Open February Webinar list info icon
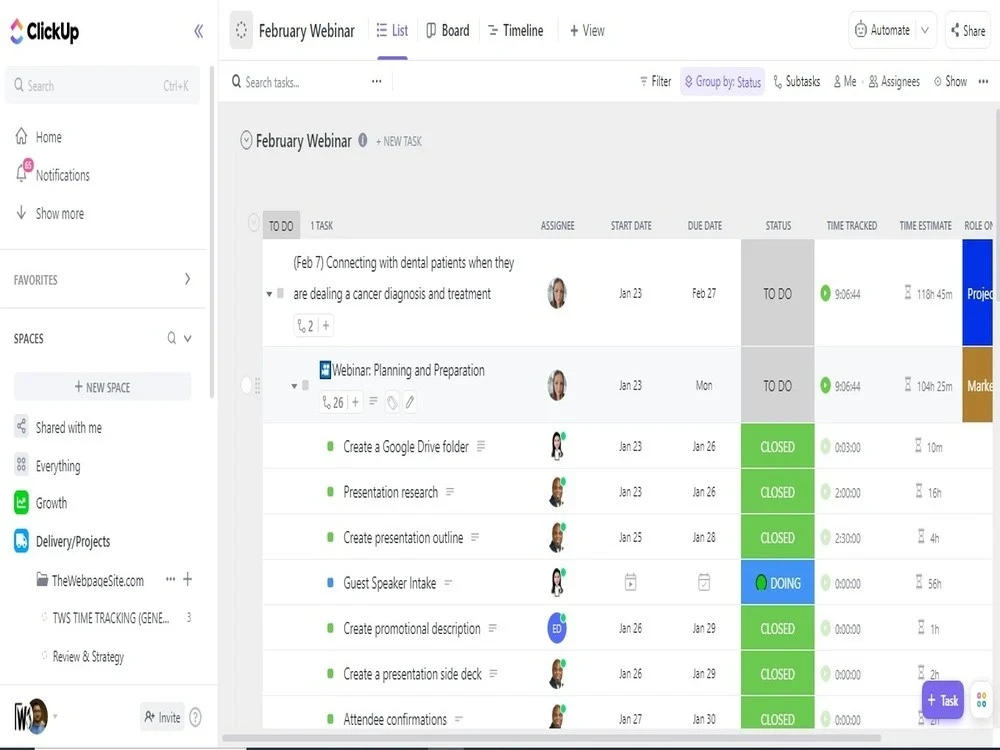This screenshot has width=1000, height=750. (362, 140)
